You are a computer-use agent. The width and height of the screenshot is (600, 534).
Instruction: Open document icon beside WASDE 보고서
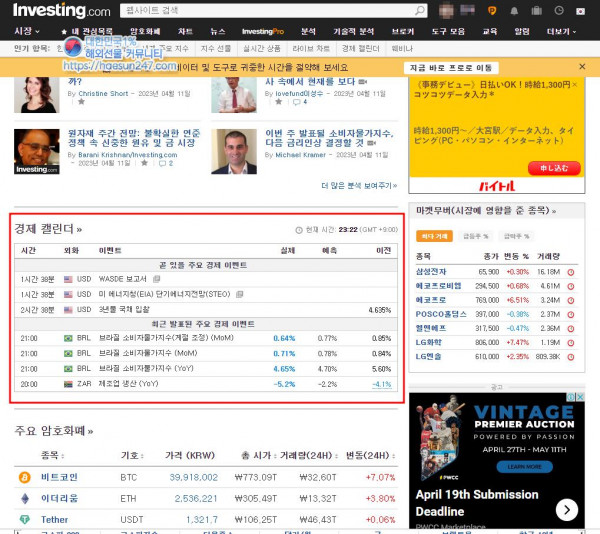point(157,279)
